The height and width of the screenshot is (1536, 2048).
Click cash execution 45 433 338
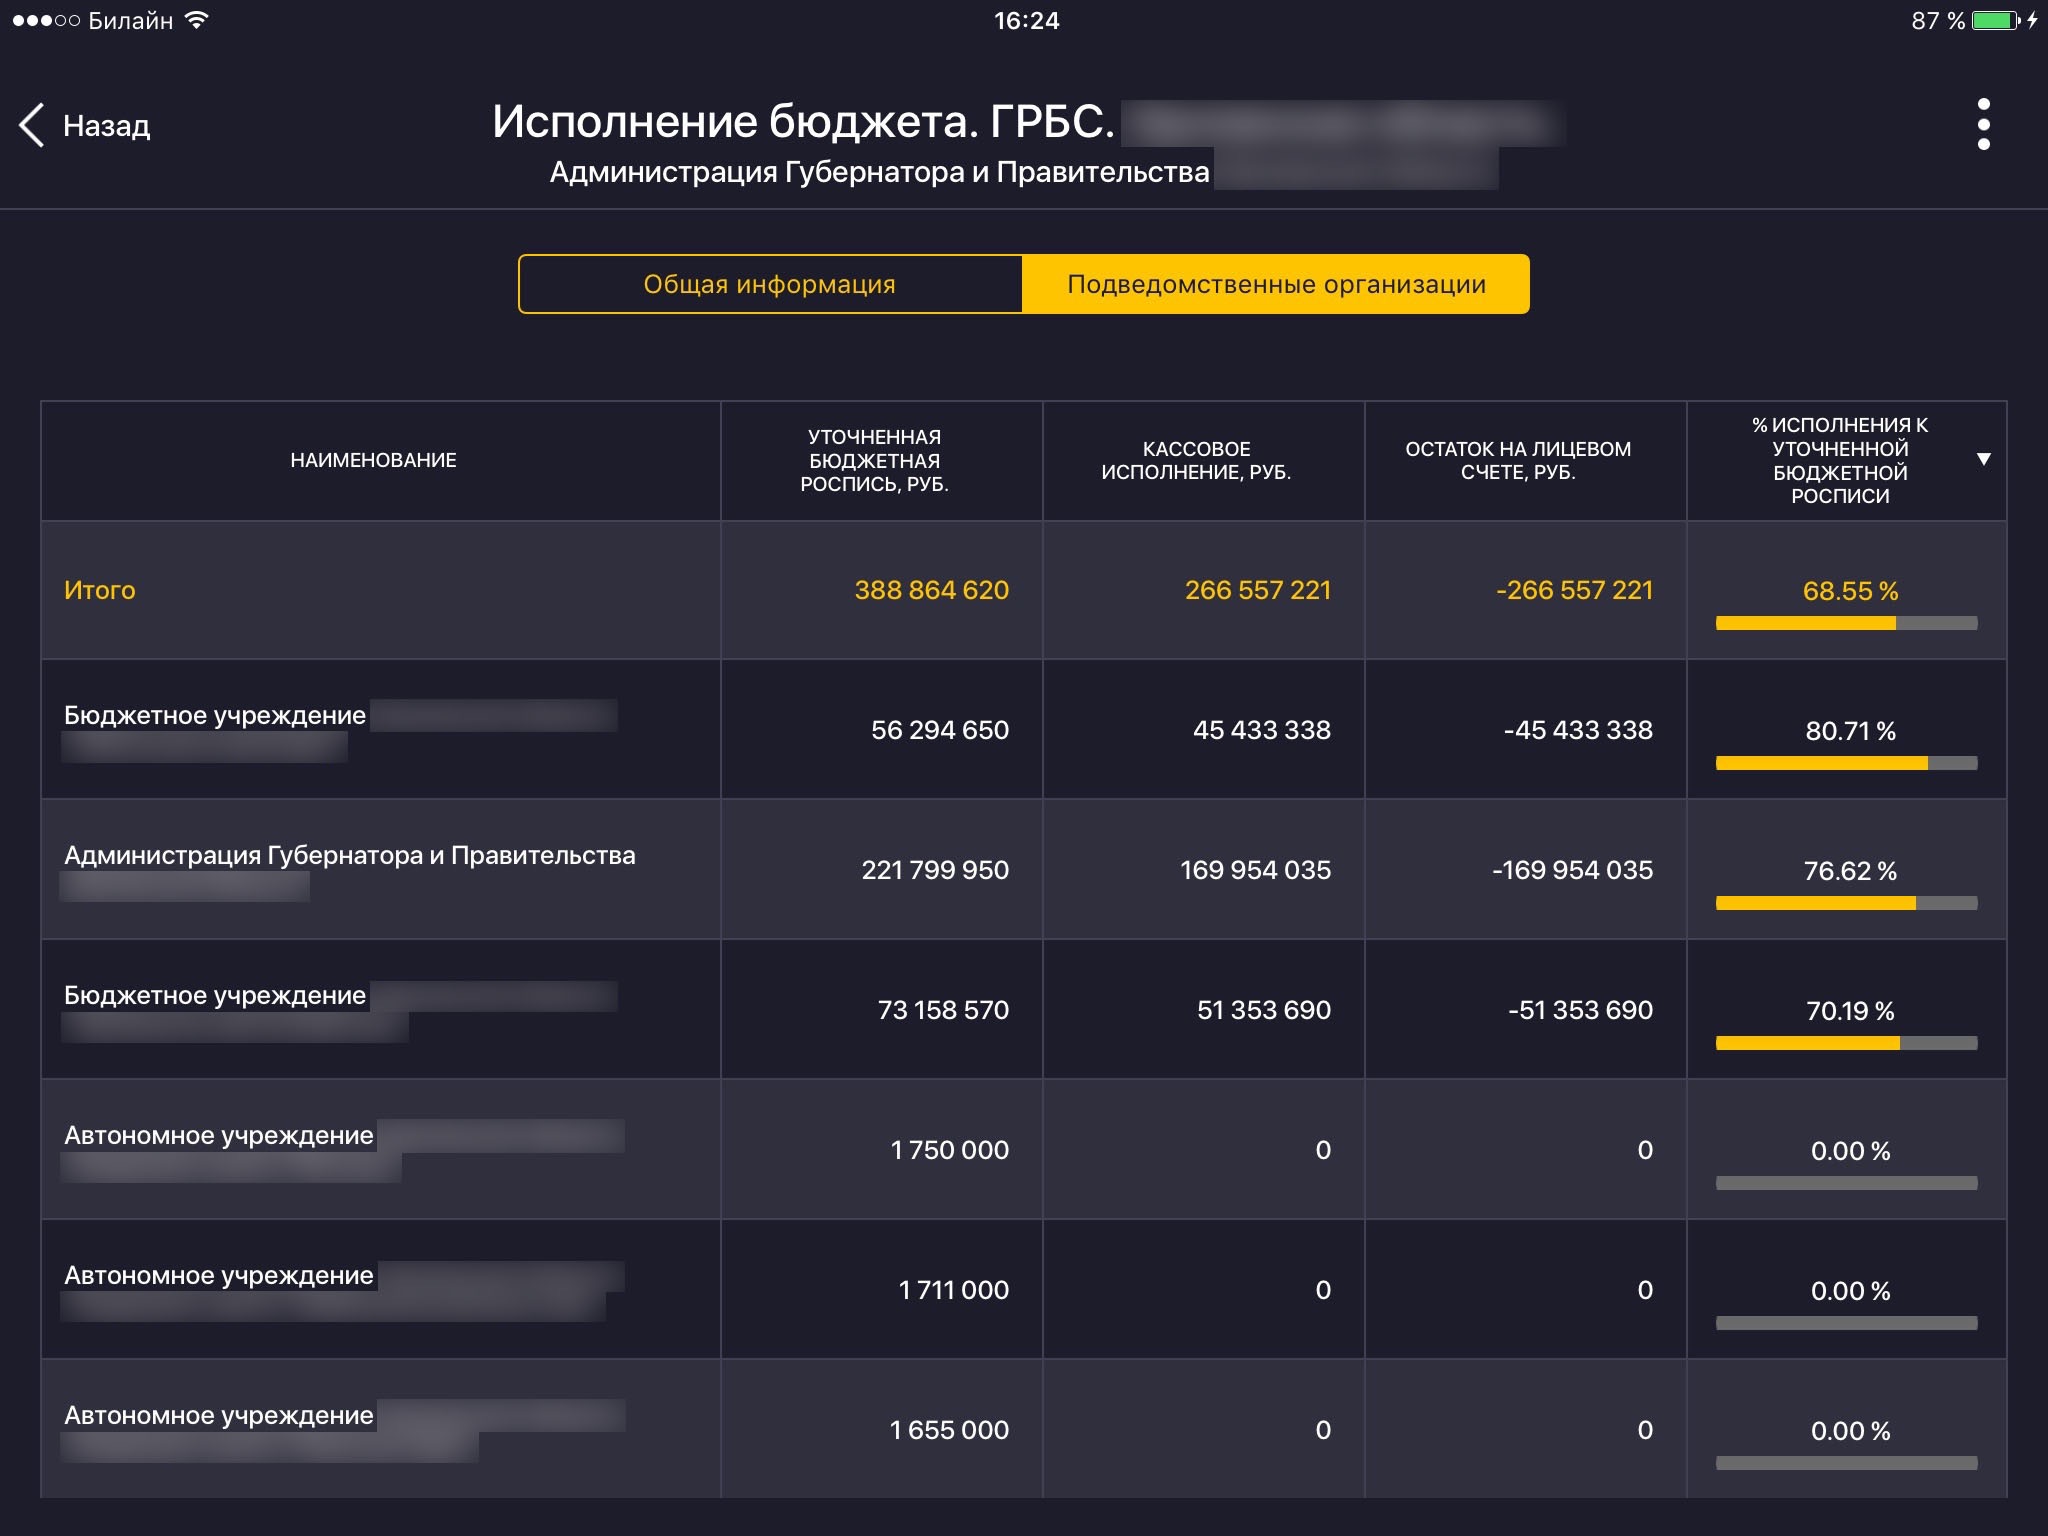coord(1262,730)
